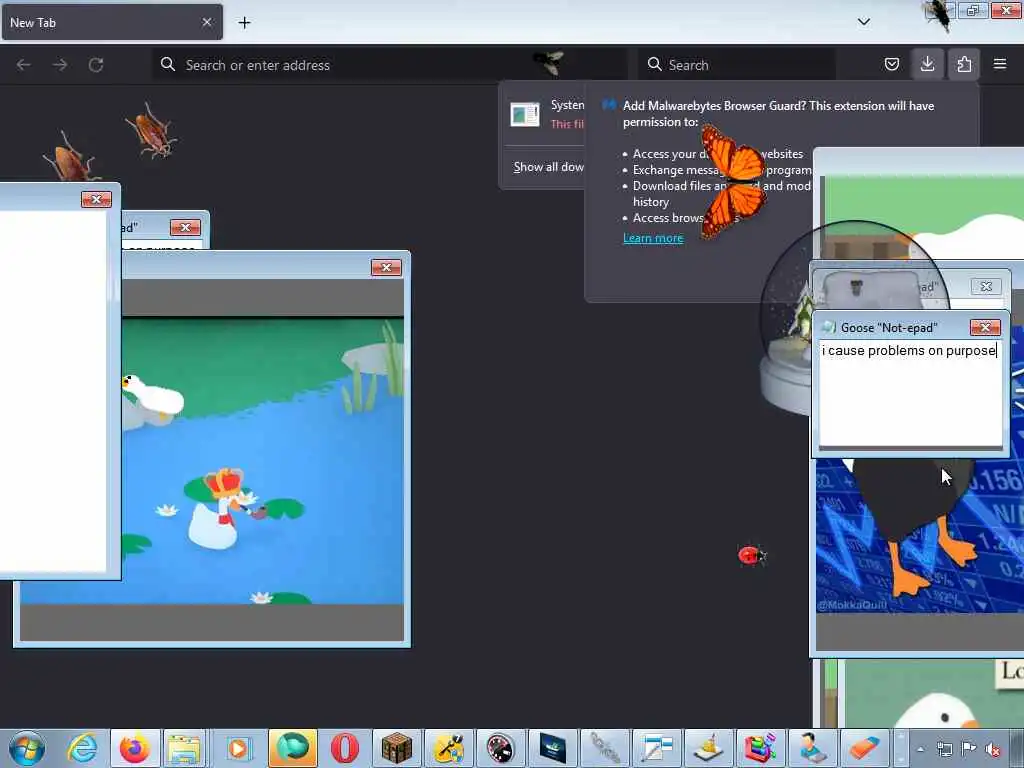Go back using Firefox back arrow
Image resolution: width=1024 pixels, height=768 pixels.
[x=24, y=65]
